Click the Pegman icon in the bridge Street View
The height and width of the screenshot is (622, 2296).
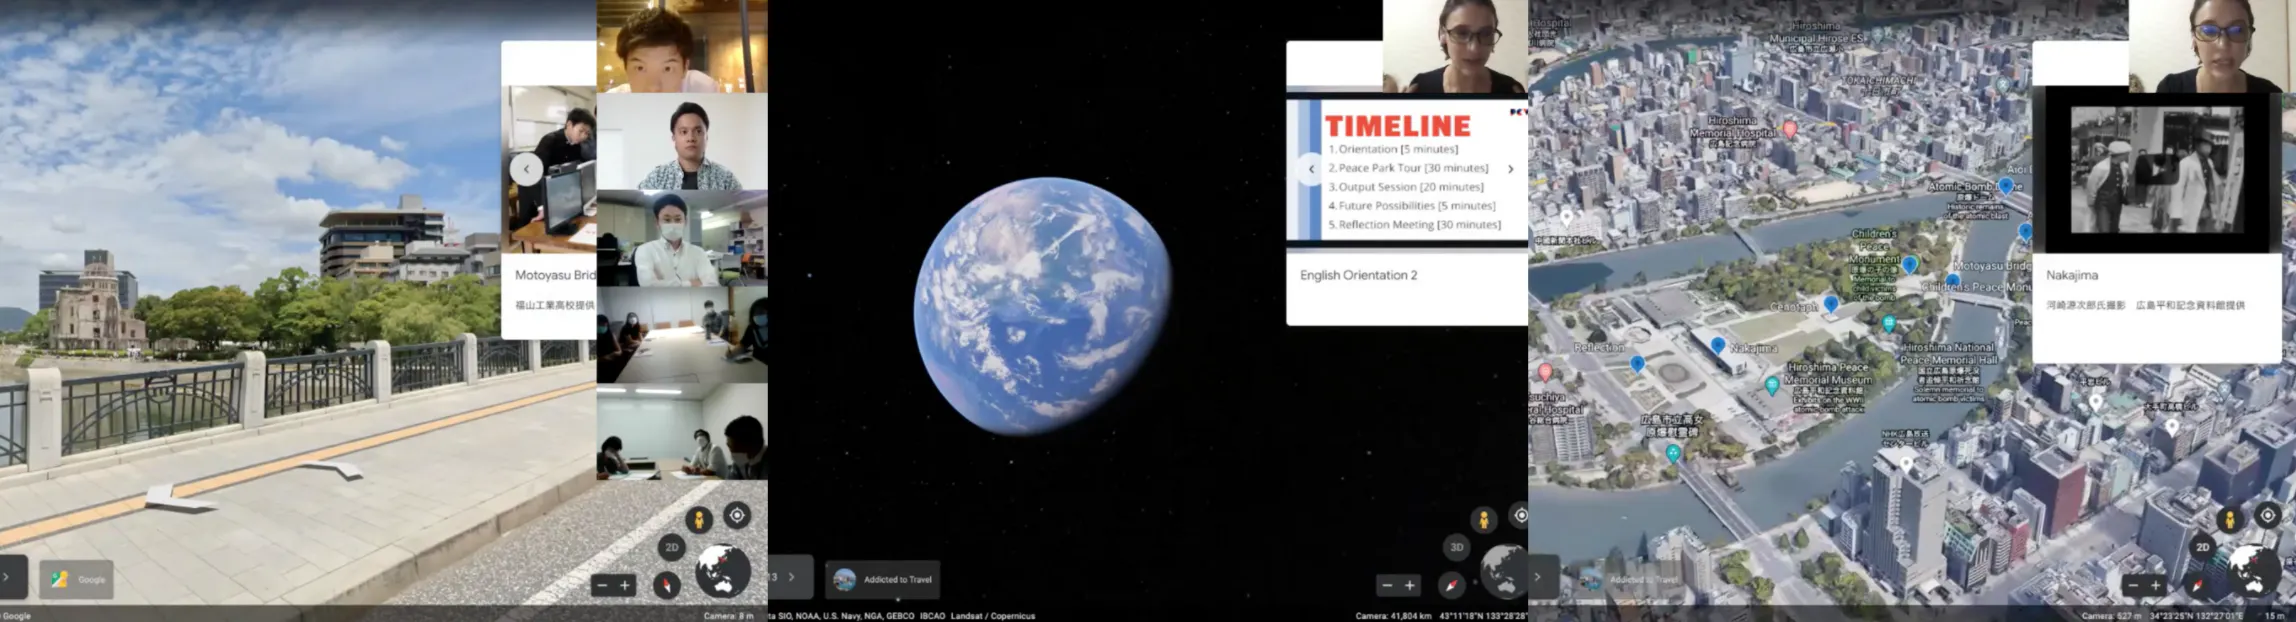tap(699, 519)
